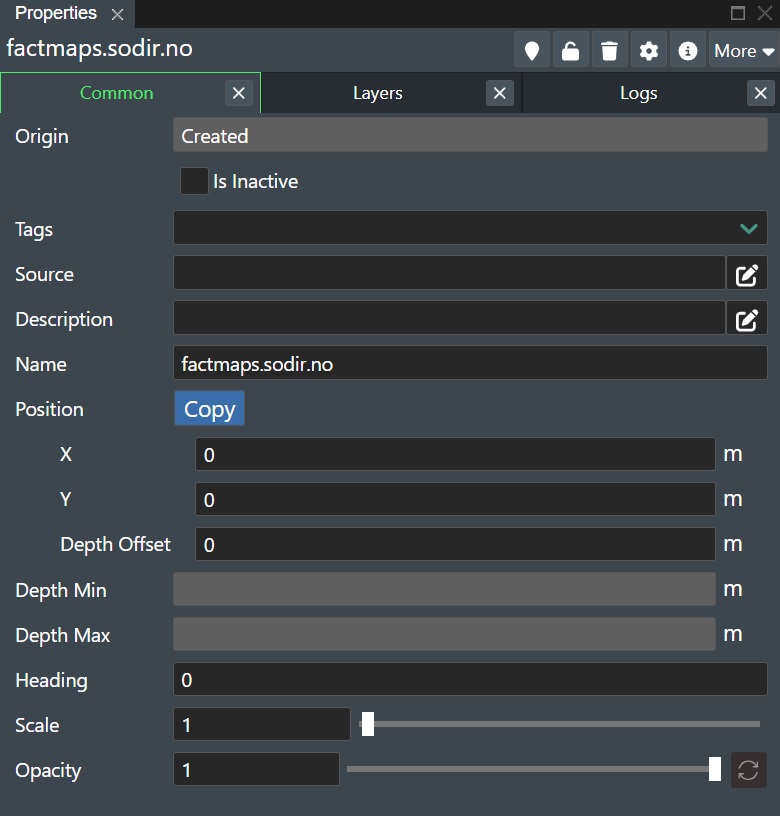Click the Opacity value input
Viewport: 780px width, 816px height.
pyautogui.click(x=256, y=769)
